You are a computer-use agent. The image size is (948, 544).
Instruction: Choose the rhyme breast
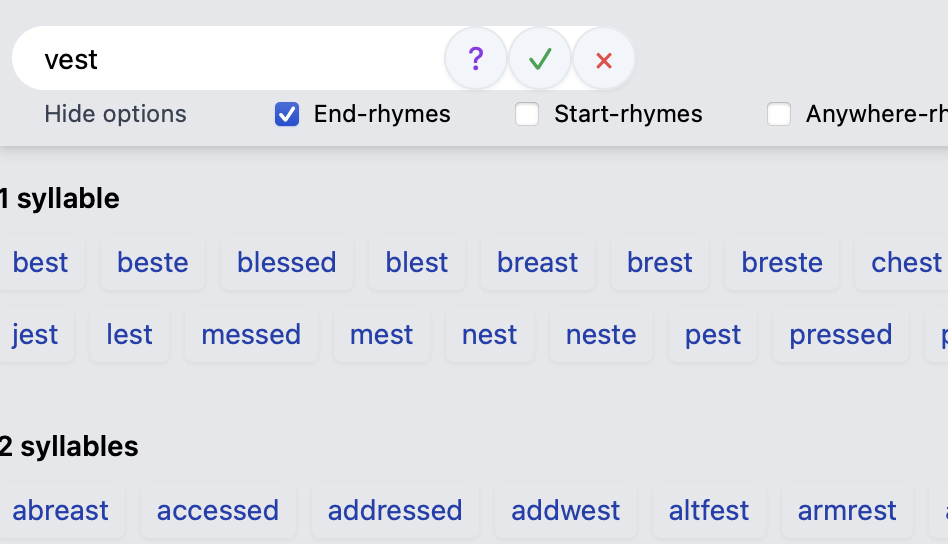click(537, 263)
